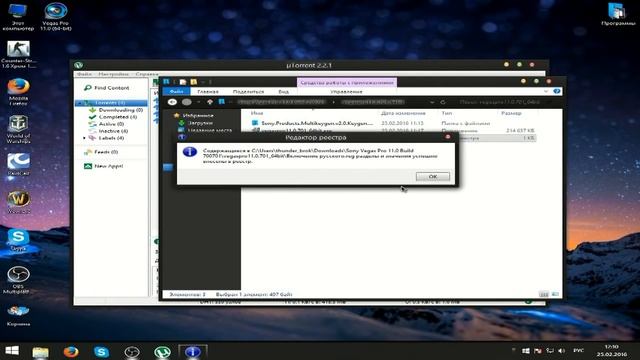This screenshot has width=640, height=360.
Task: Show hidden system tray icons
Action: 513,351
